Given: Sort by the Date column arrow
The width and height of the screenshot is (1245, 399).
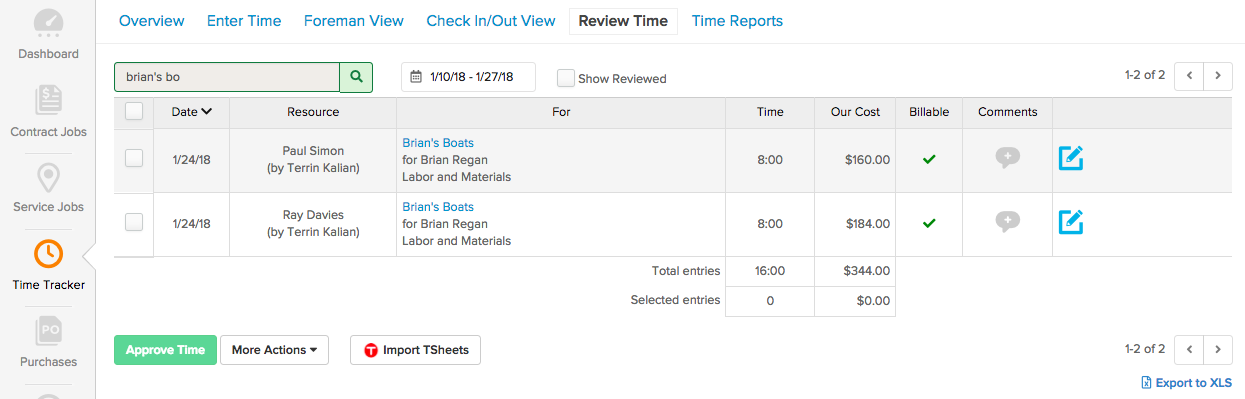Looking at the screenshot, I should (x=207, y=112).
